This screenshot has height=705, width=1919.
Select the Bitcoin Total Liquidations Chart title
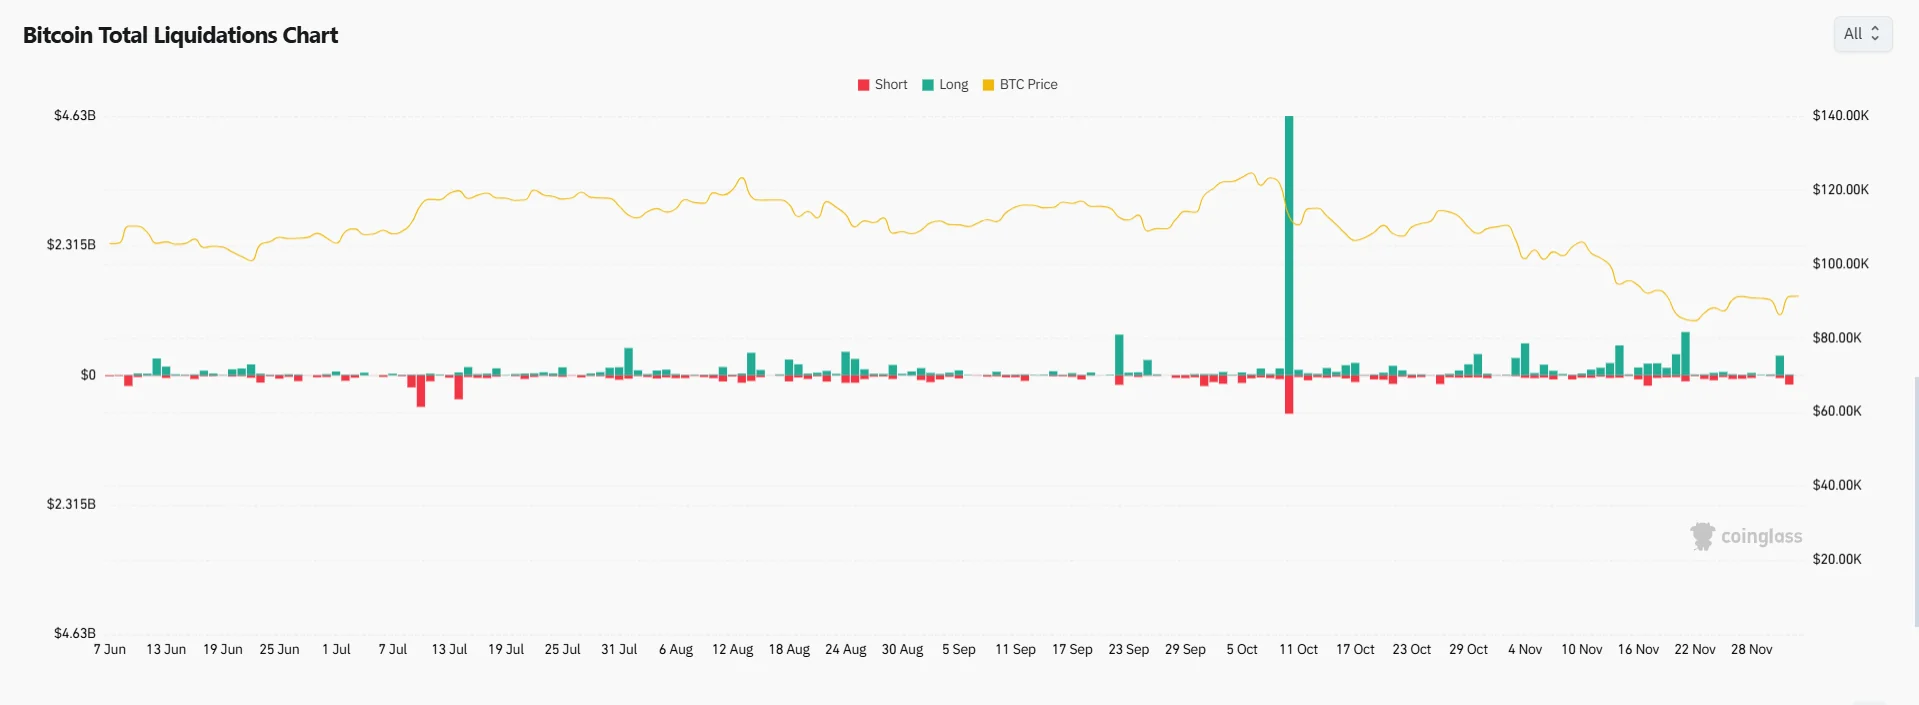pyautogui.click(x=180, y=34)
